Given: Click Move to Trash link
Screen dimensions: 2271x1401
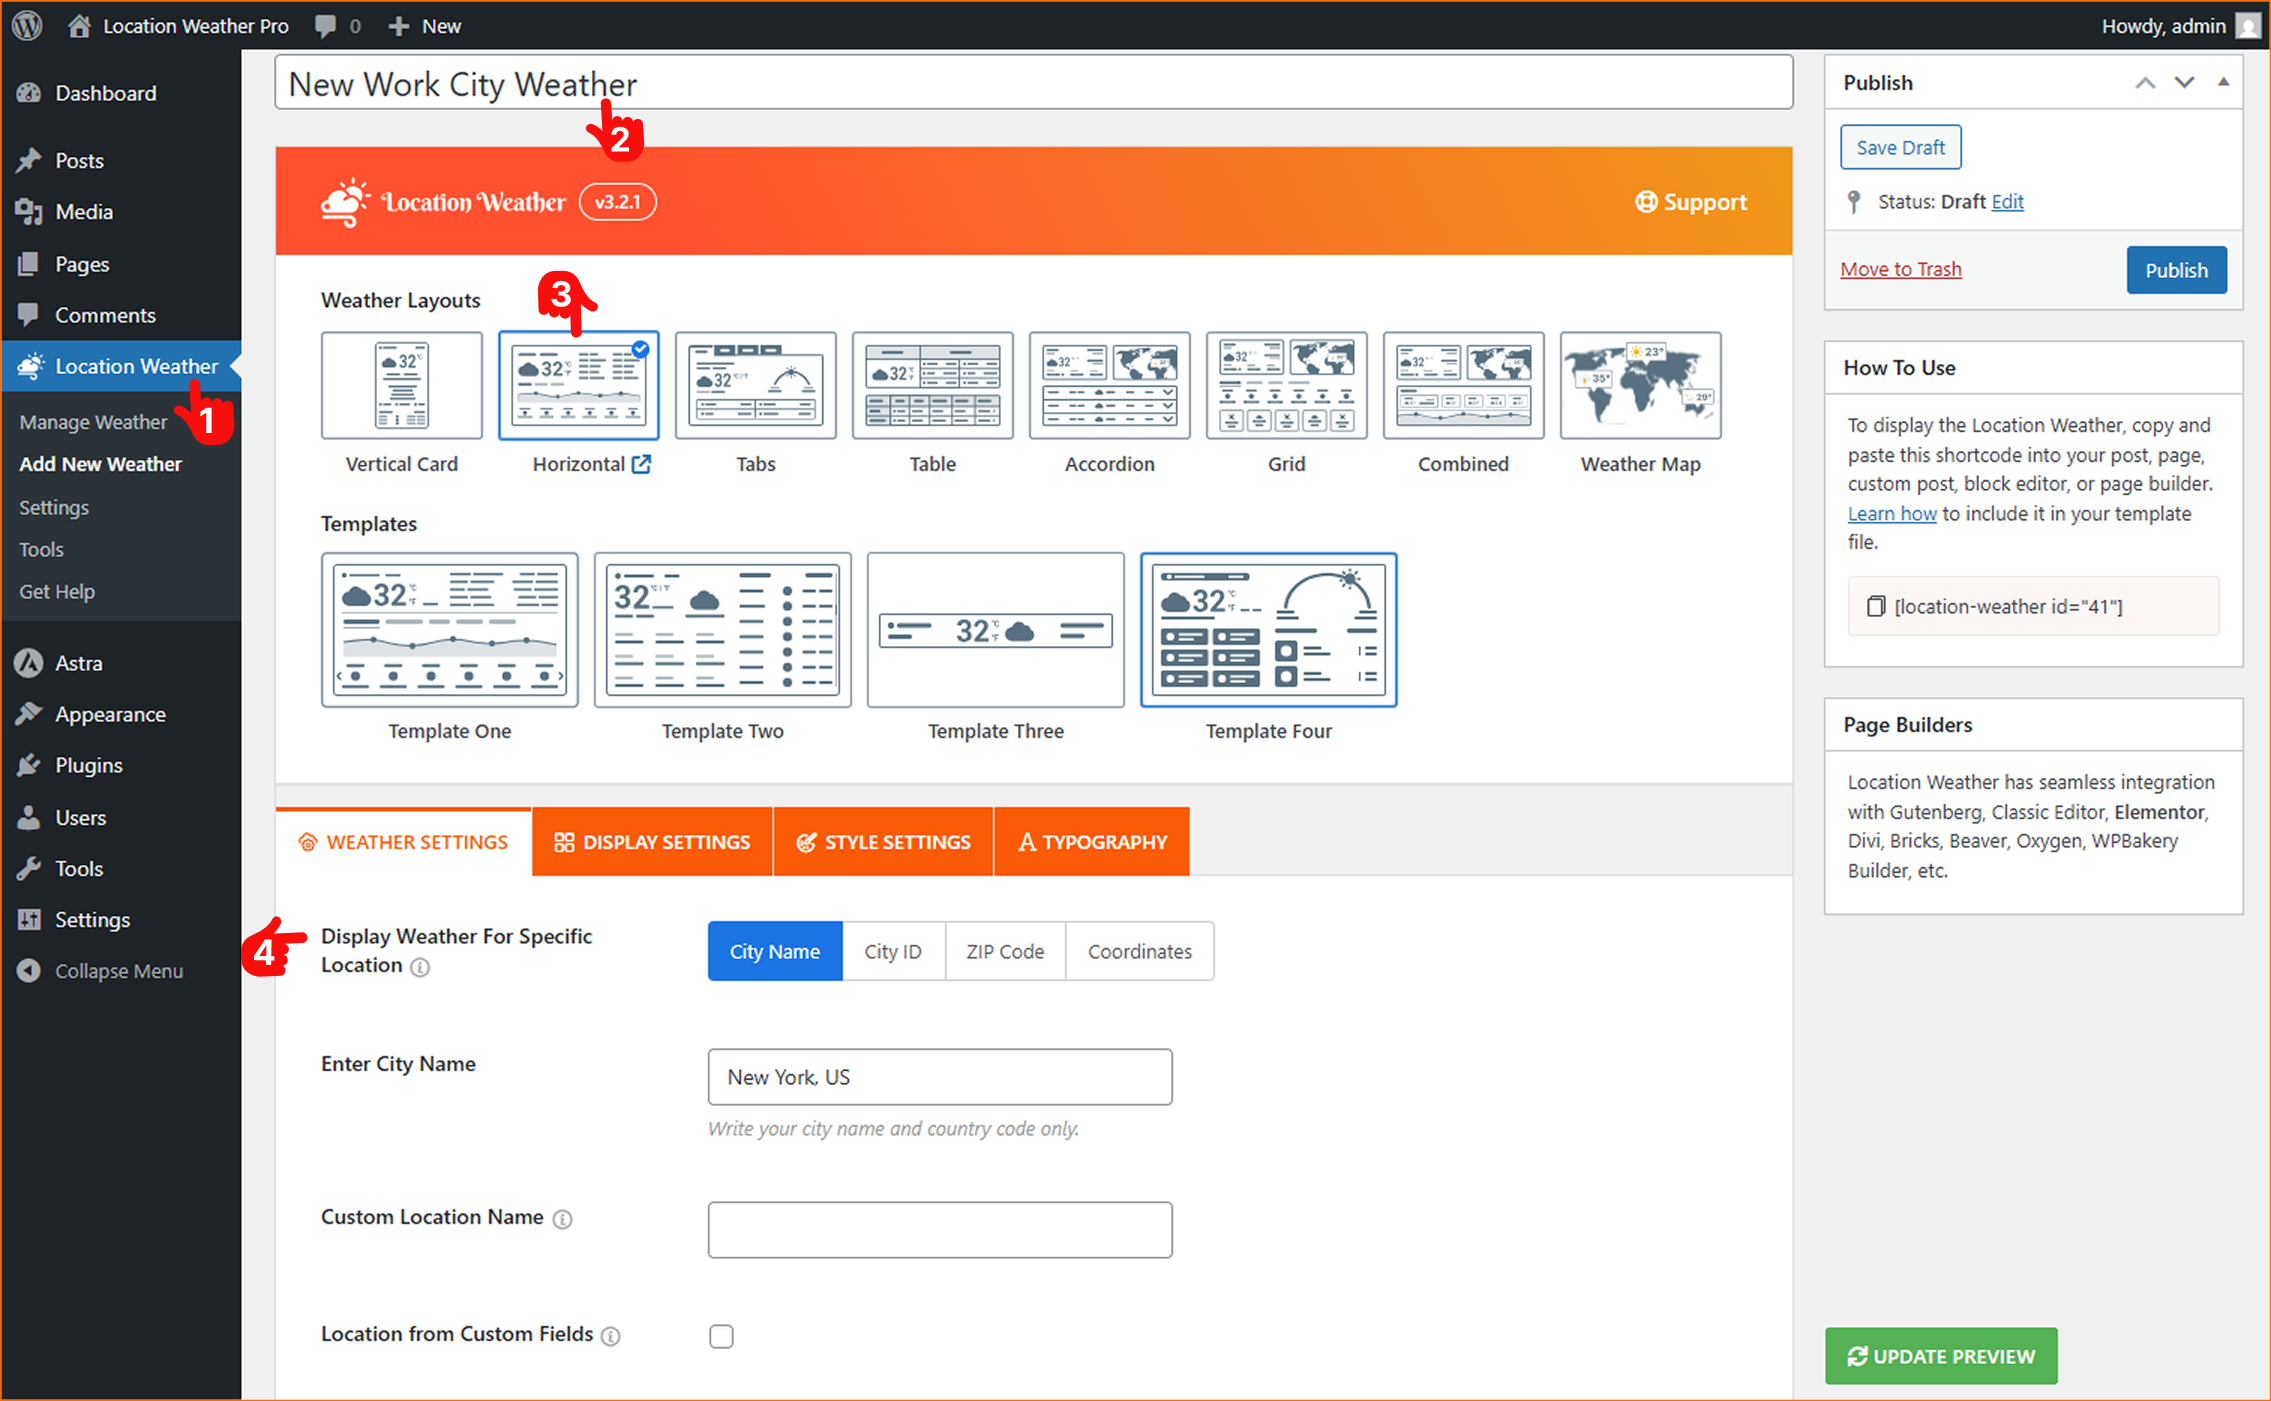Looking at the screenshot, I should pyautogui.click(x=1901, y=269).
